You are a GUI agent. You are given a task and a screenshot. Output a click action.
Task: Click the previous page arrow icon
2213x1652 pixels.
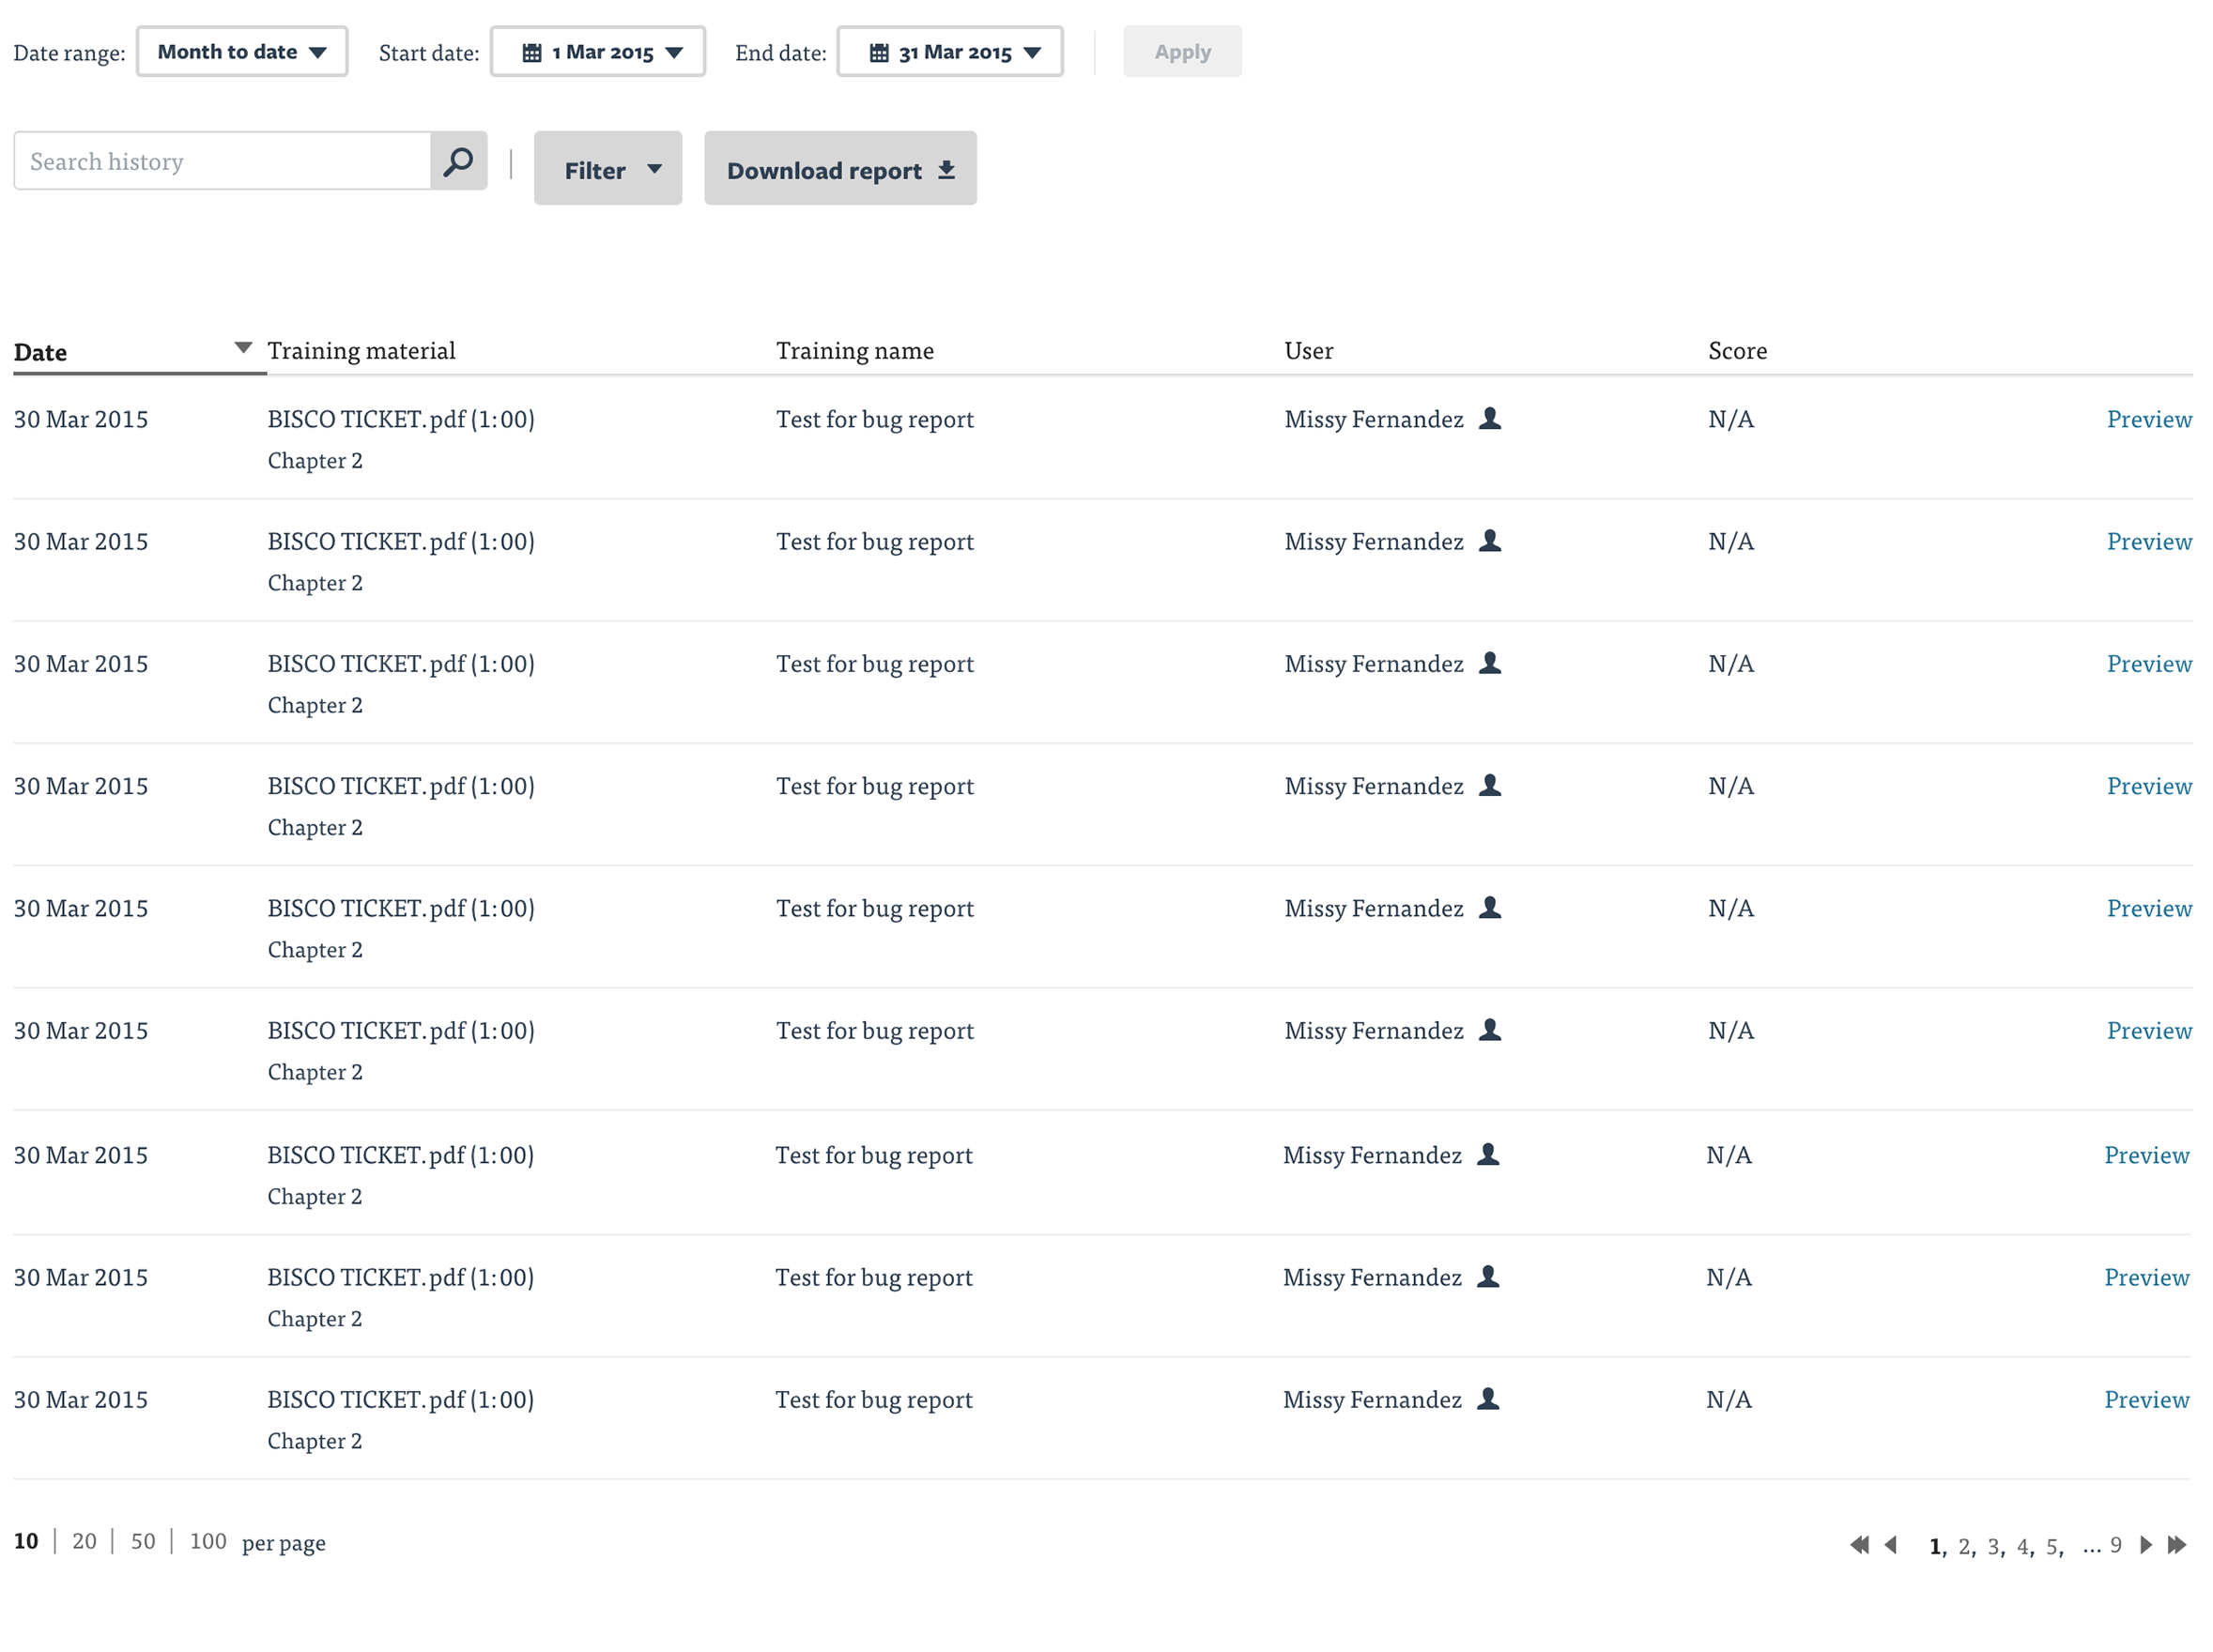point(1891,1544)
